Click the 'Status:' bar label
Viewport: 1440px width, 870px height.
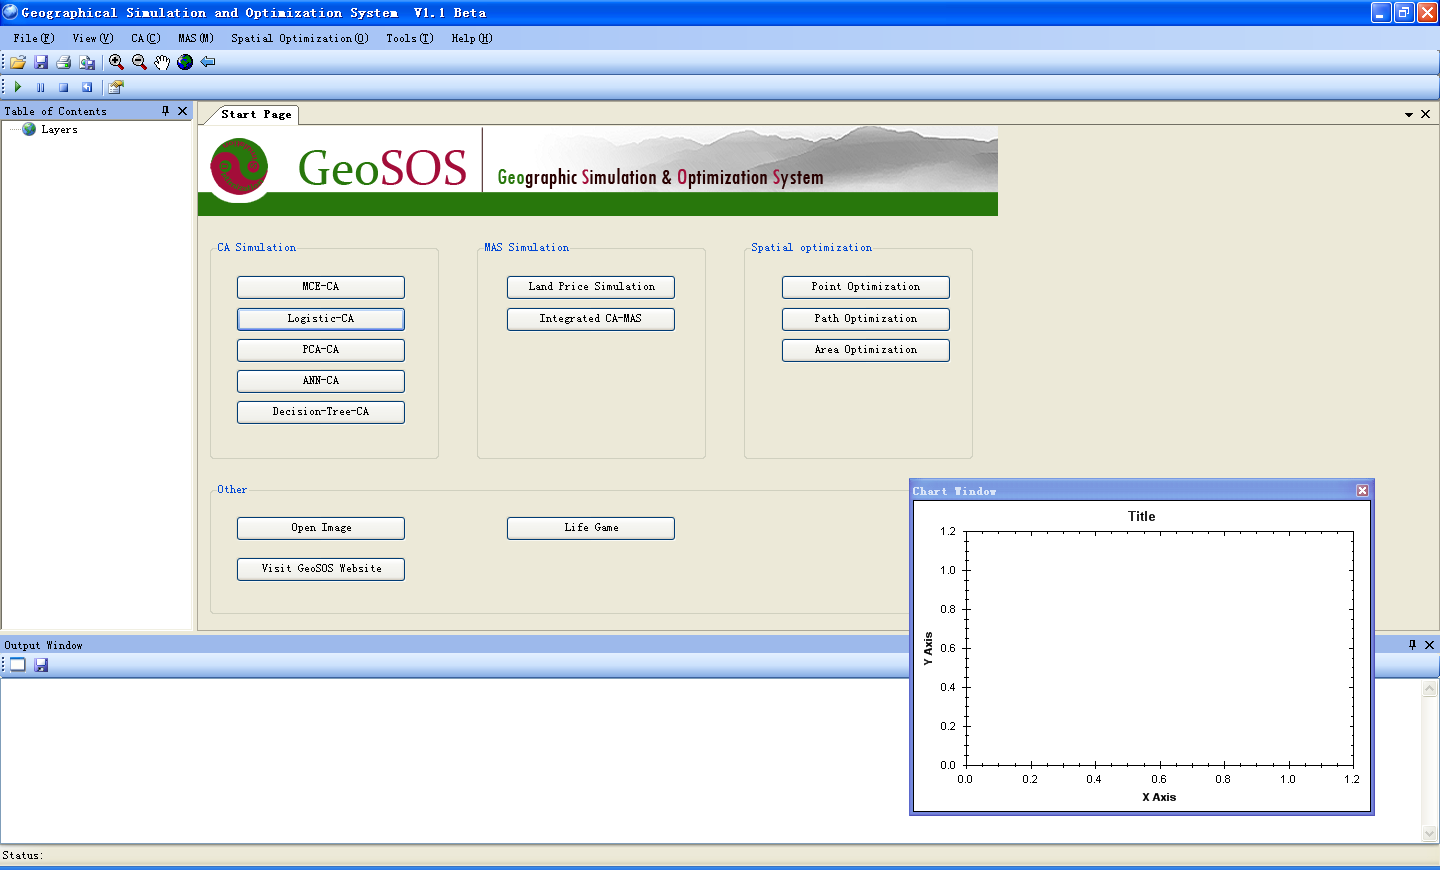coord(22,856)
